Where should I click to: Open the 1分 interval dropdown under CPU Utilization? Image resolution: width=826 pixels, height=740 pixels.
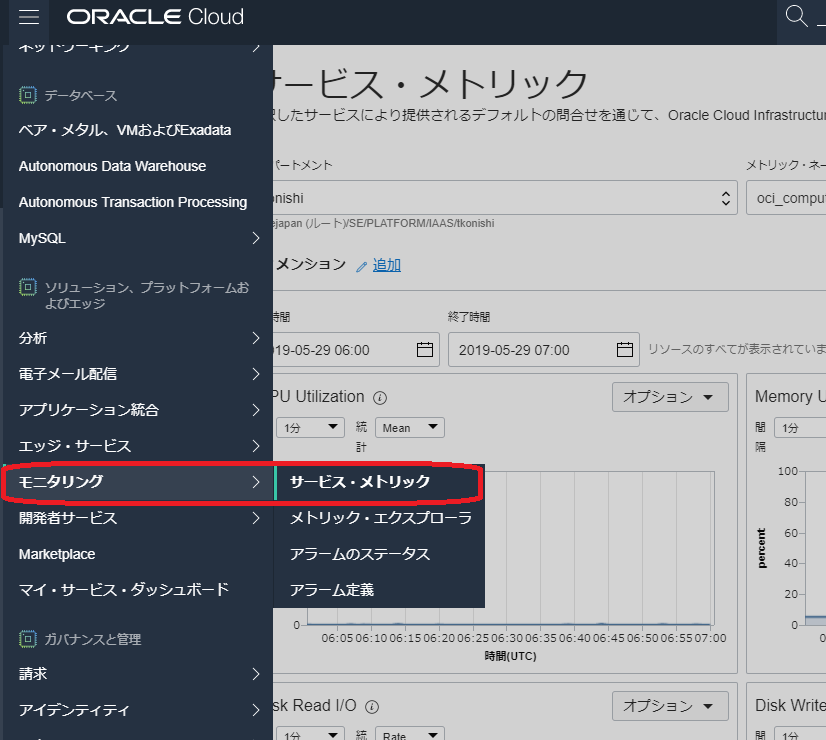(x=310, y=427)
